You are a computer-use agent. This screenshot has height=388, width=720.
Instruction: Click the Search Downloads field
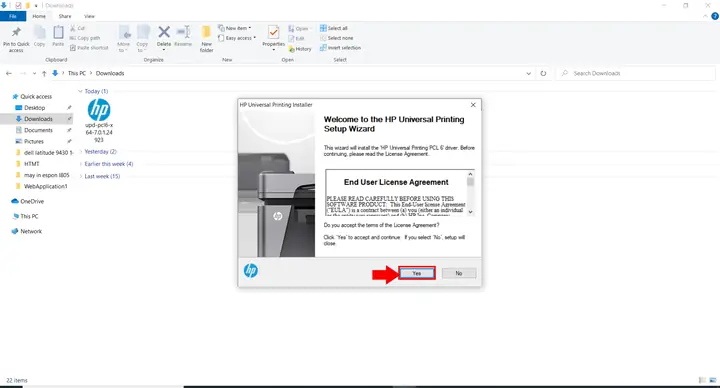click(636, 73)
